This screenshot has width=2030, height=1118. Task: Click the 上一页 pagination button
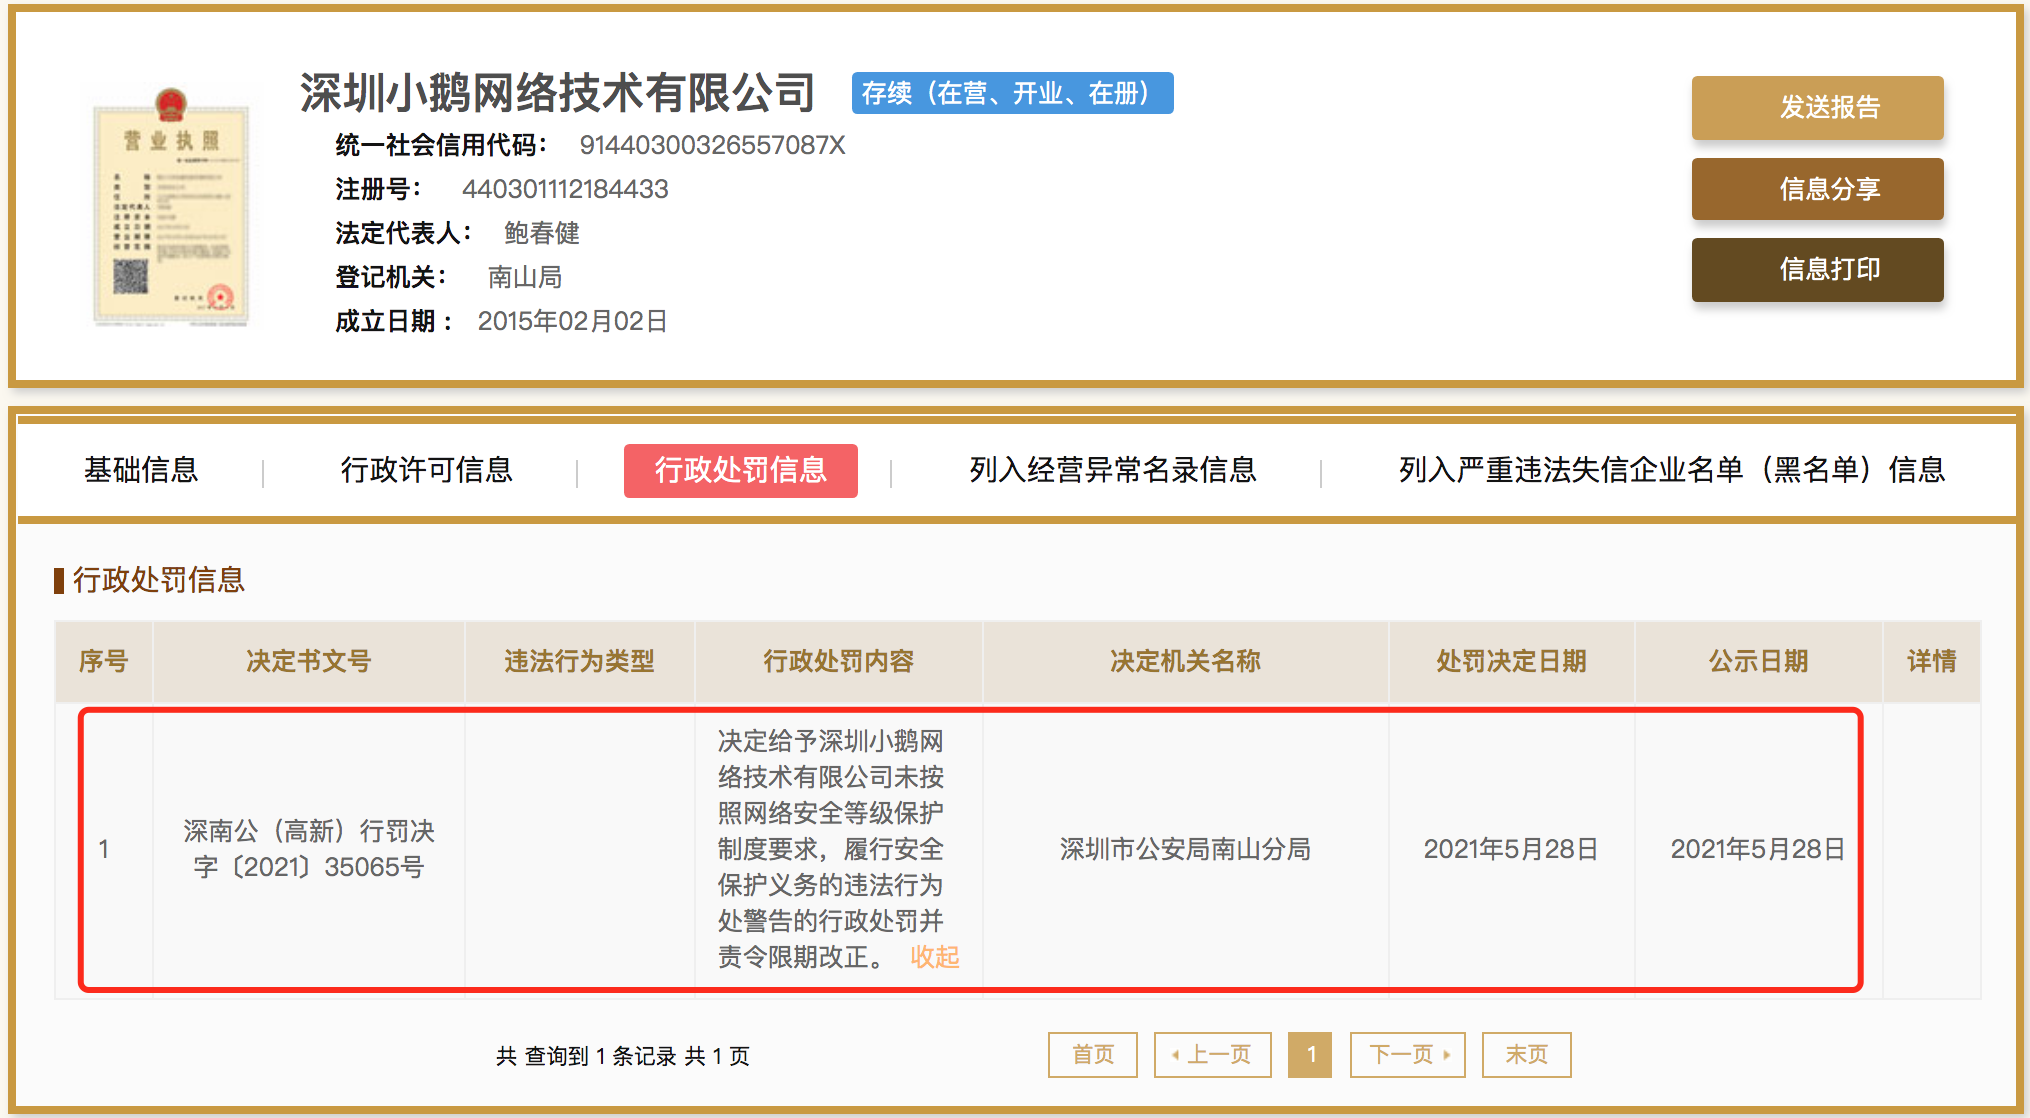pos(1212,1054)
